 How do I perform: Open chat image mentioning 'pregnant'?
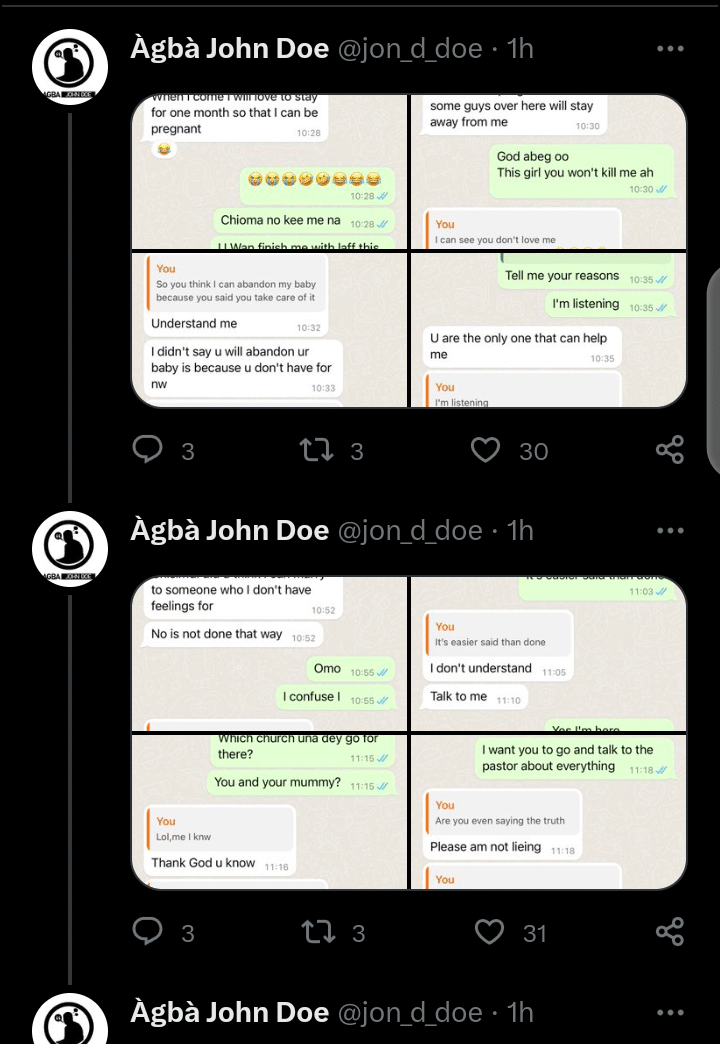click(x=269, y=172)
